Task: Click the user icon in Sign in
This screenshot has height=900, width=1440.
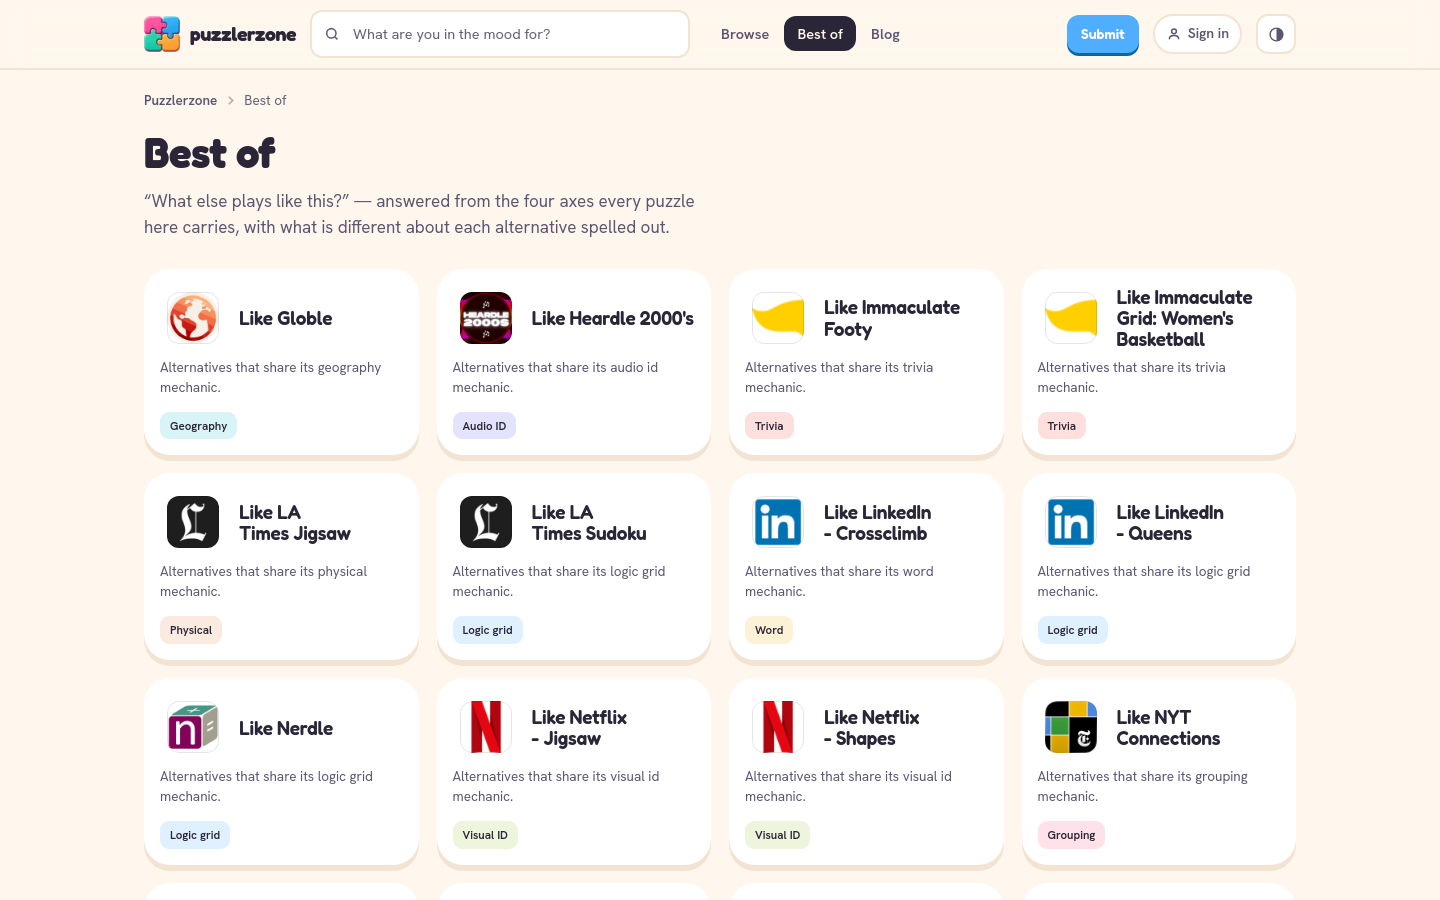Action: point(1174,34)
